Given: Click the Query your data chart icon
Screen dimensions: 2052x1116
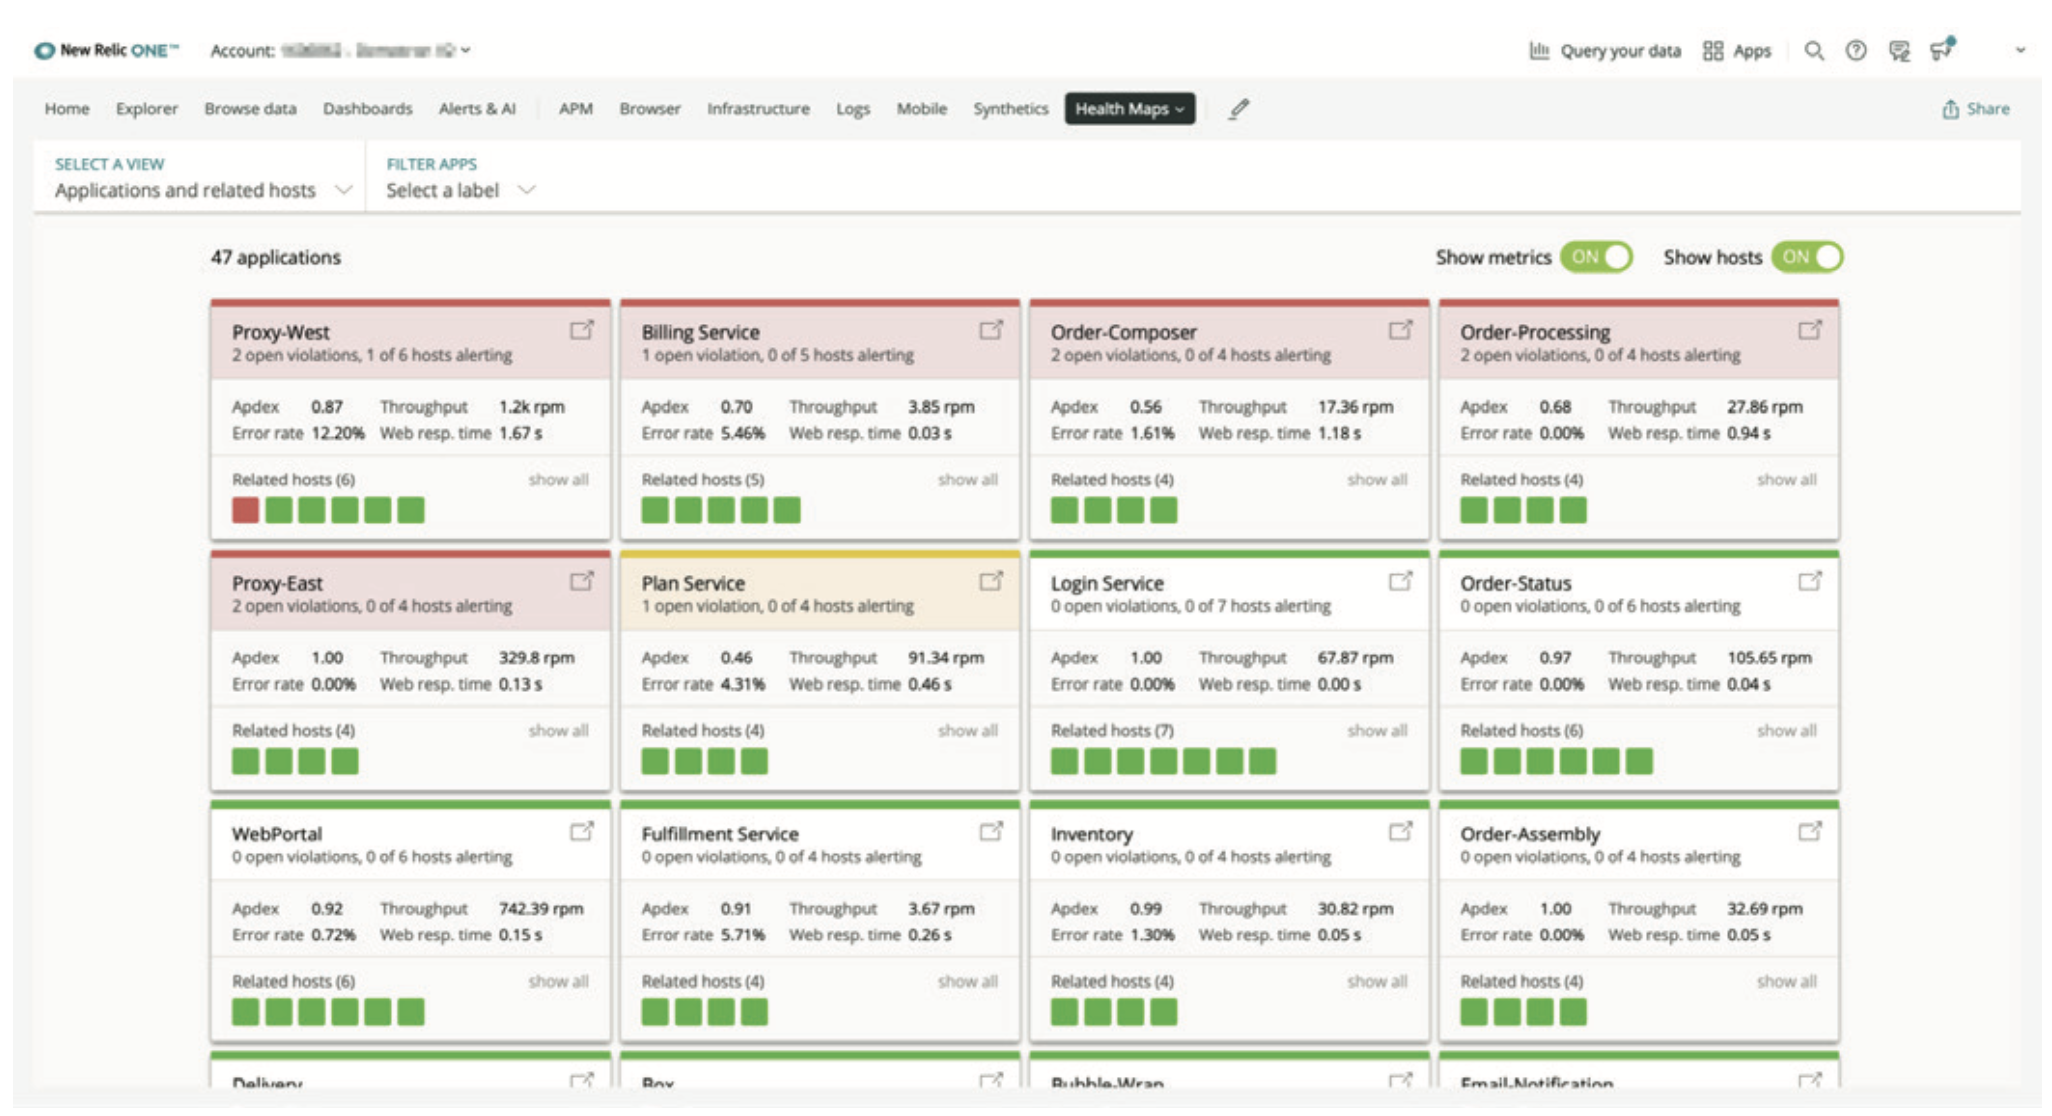Looking at the screenshot, I should [x=1539, y=51].
